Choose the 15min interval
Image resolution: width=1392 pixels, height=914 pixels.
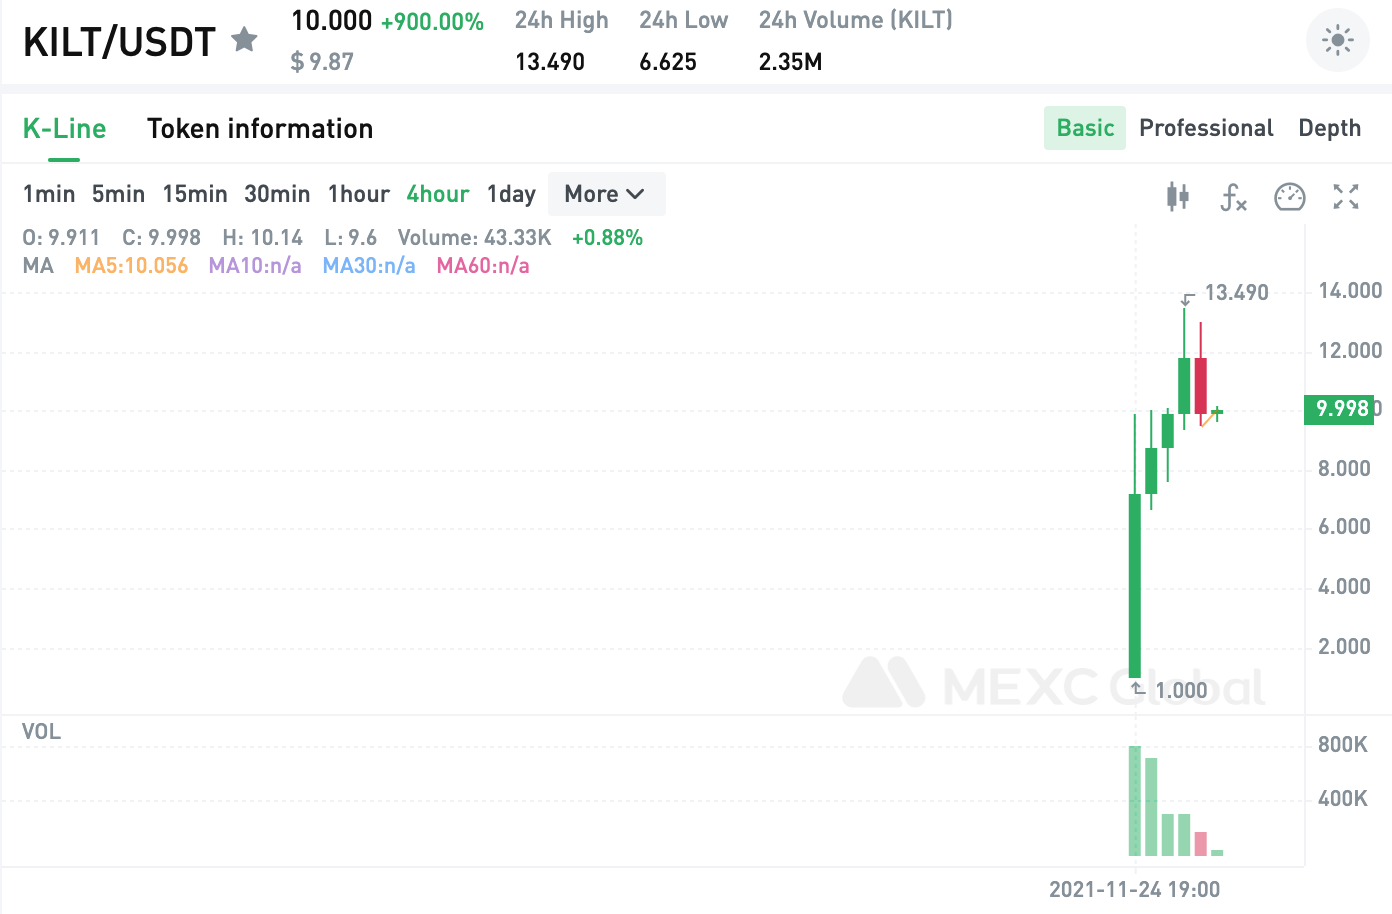[195, 194]
